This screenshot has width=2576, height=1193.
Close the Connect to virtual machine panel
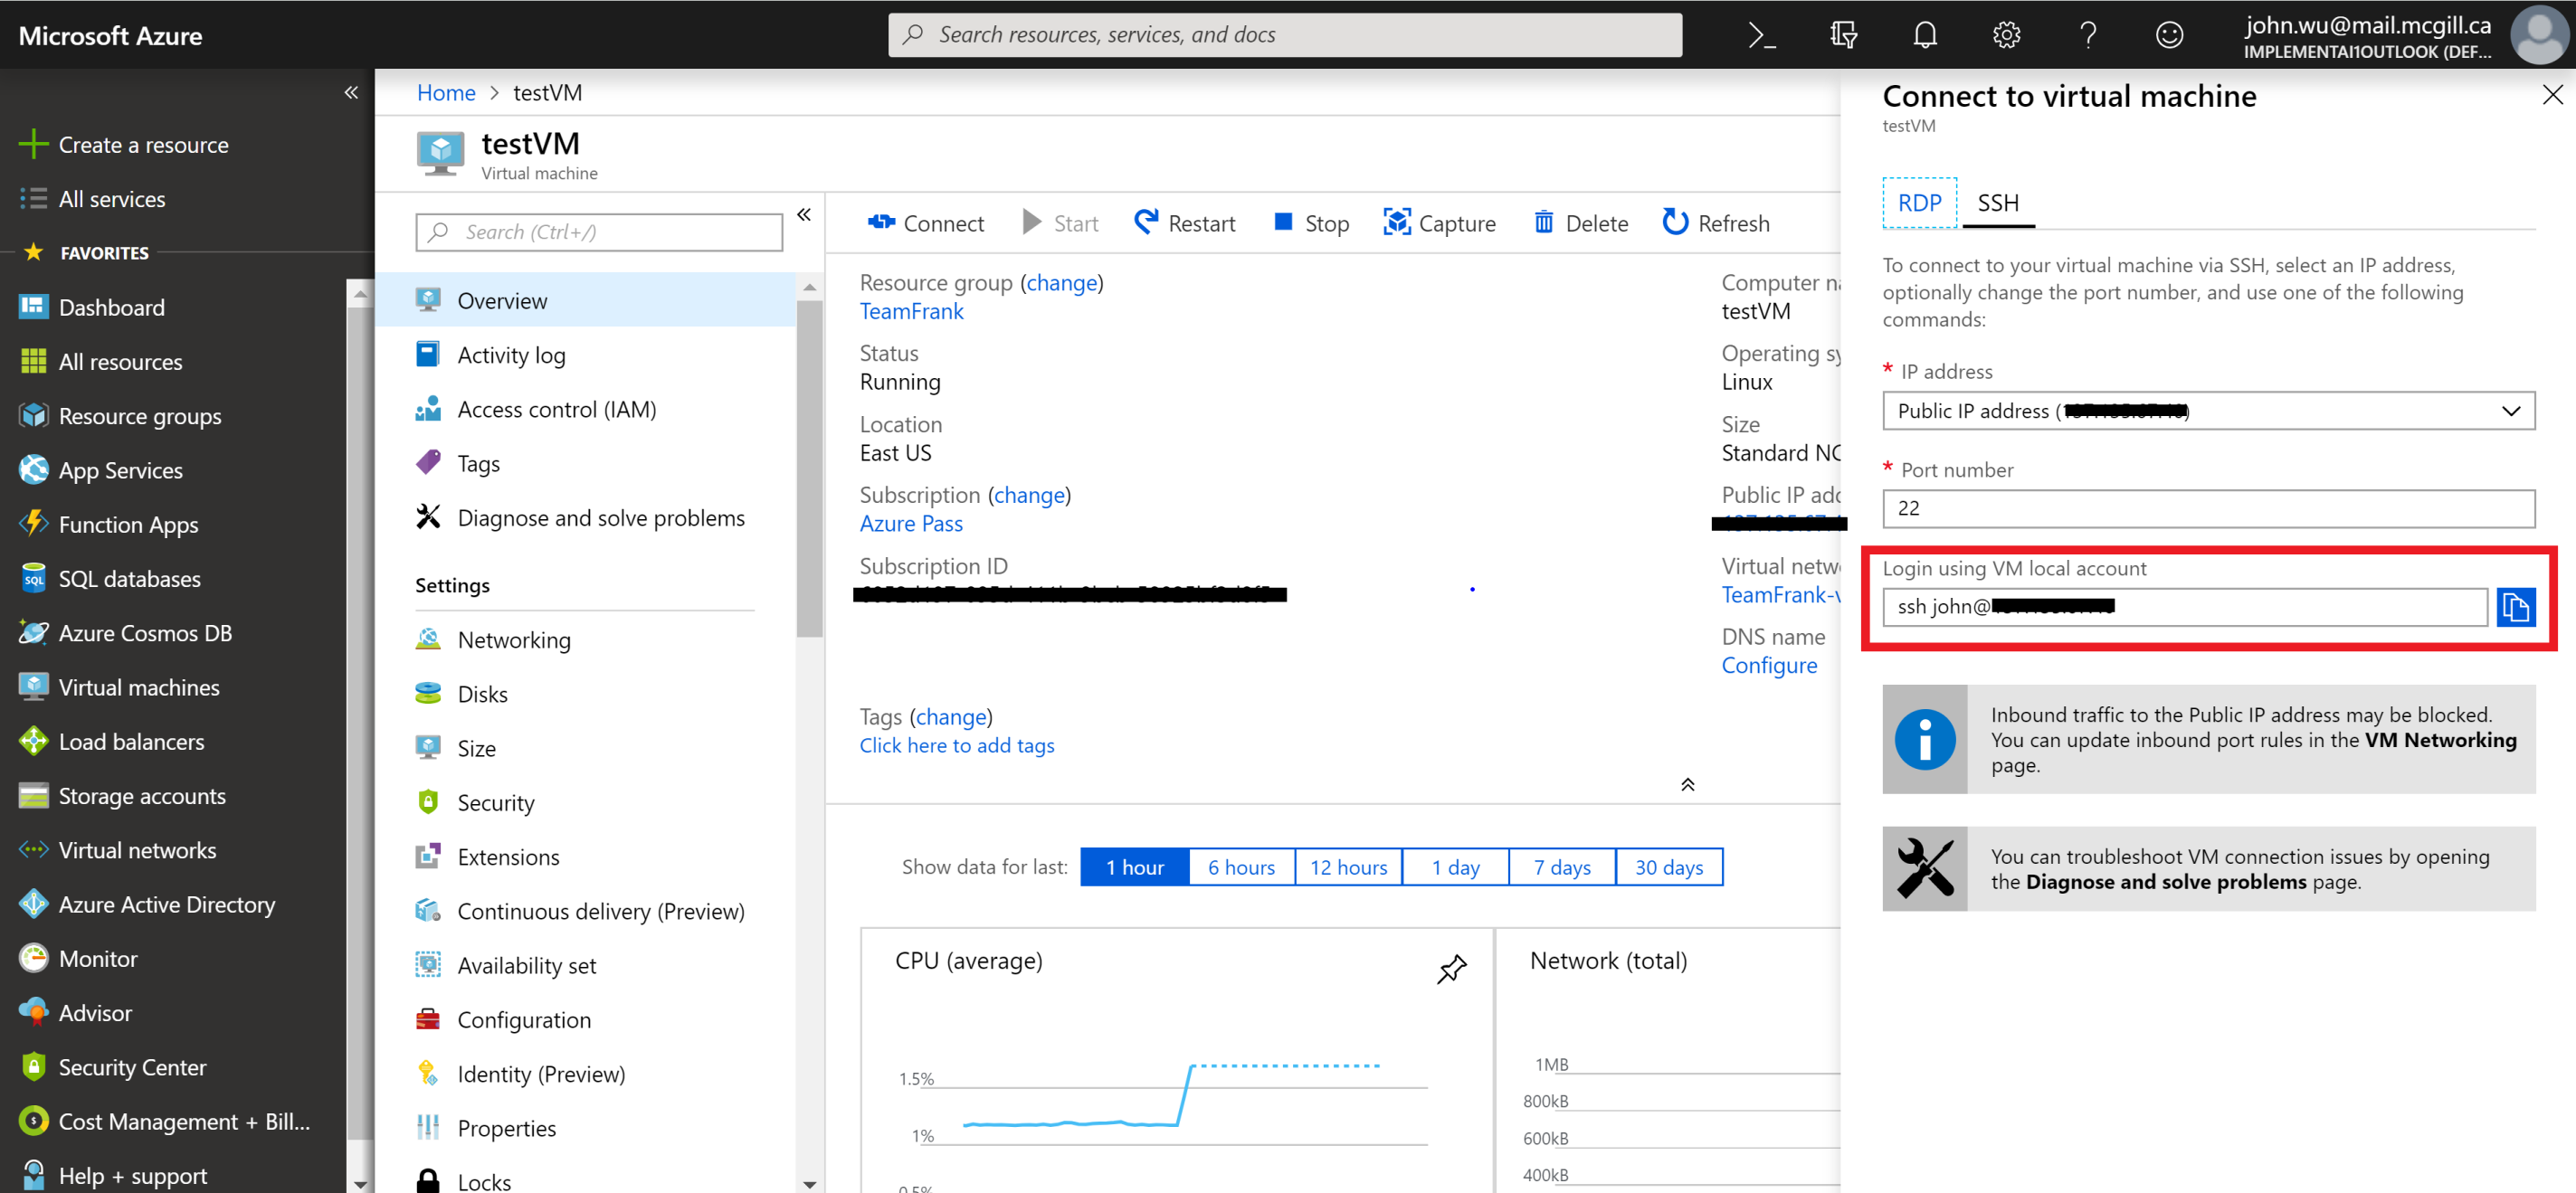tap(2552, 95)
